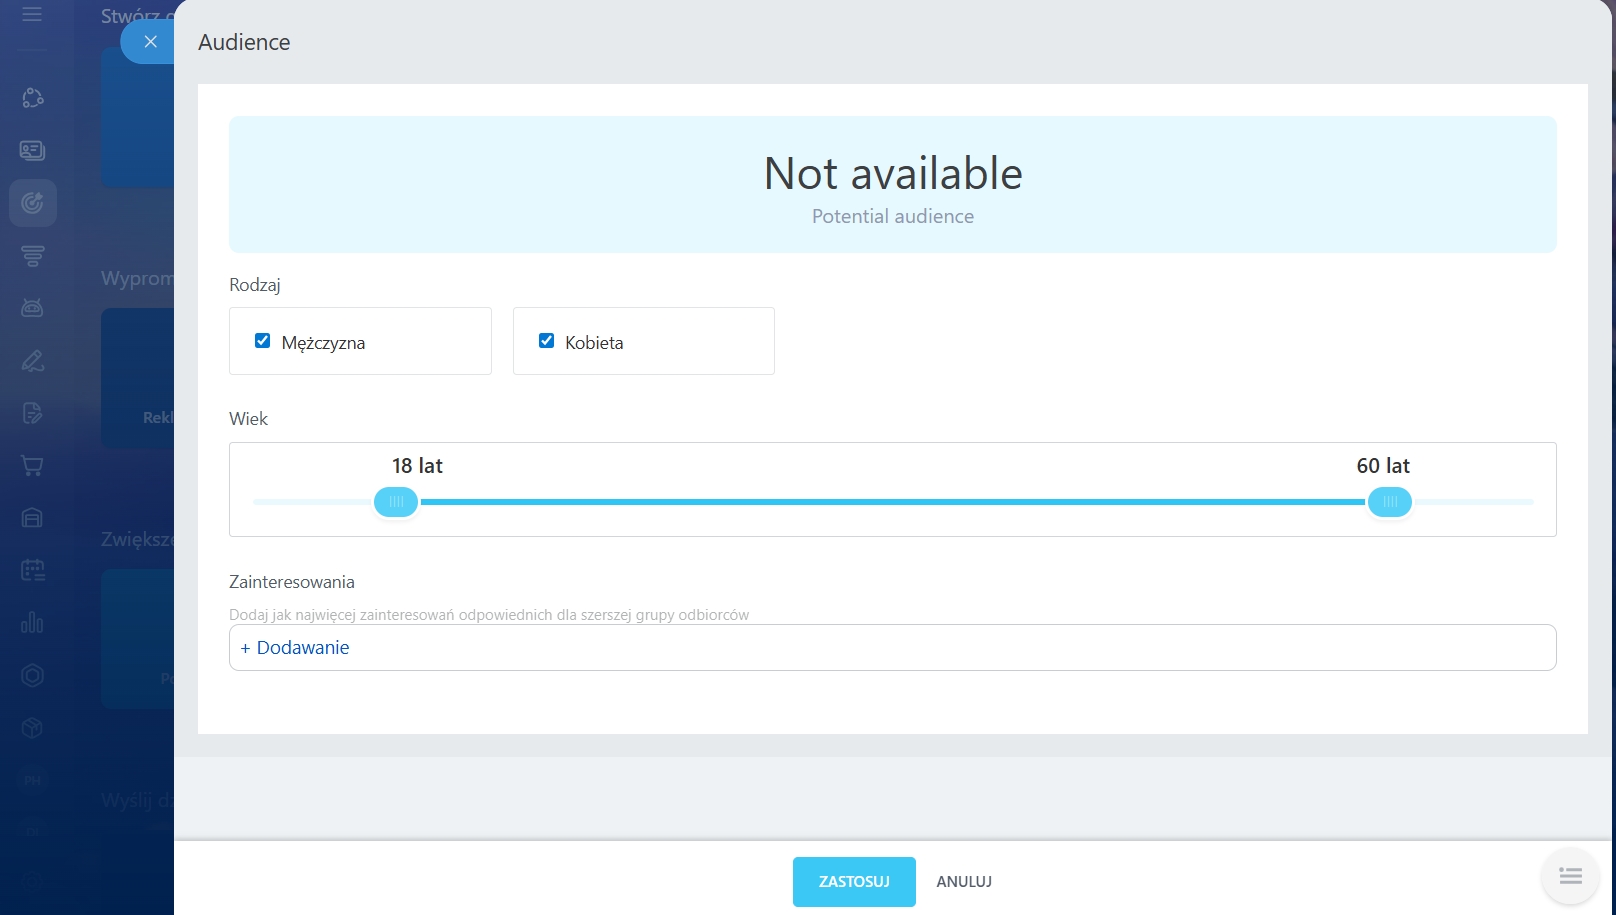1616x915 pixels.
Task: Apply settings with the ZASTOSUJ button
Action: click(853, 882)
